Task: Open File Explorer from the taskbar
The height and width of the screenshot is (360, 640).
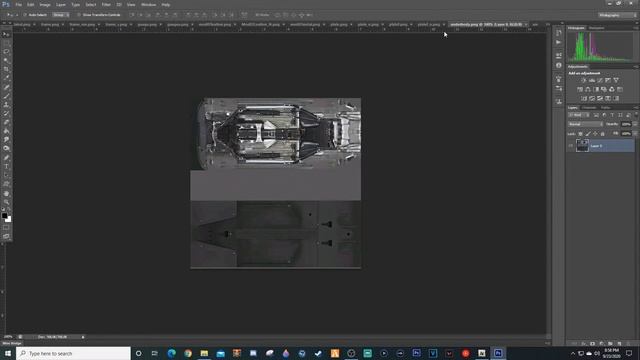Action: point(204,353)
